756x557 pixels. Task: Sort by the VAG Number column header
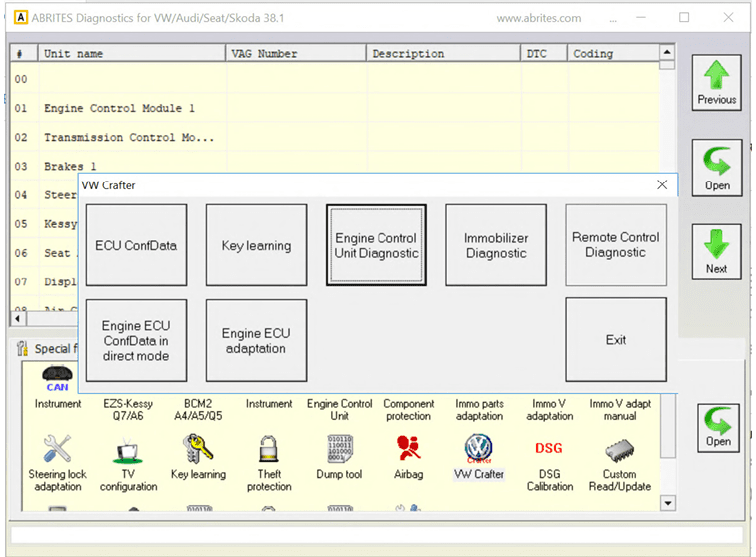pos(295,54)
